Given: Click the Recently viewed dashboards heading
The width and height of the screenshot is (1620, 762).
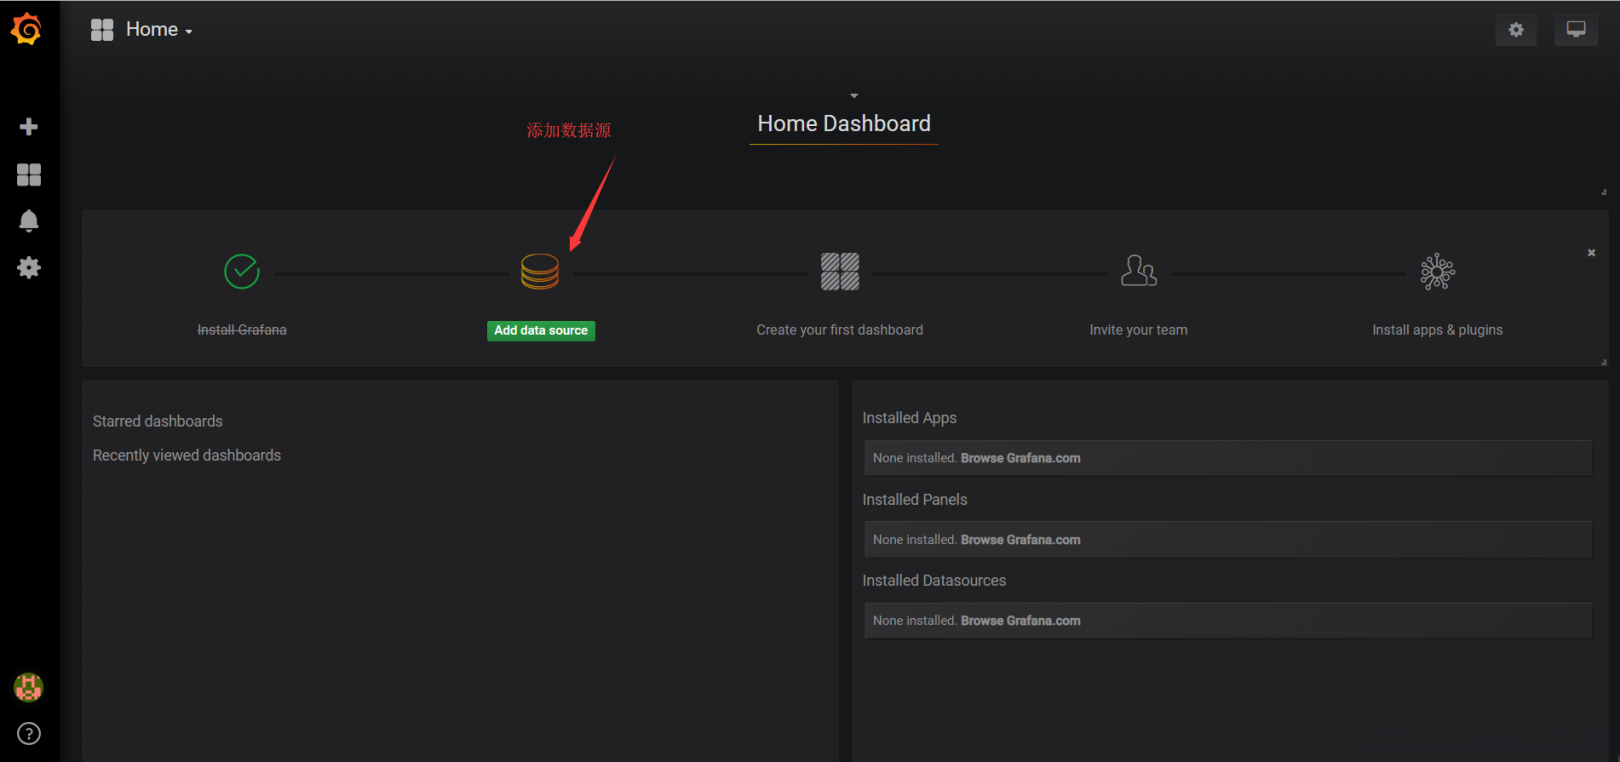Looking at the screenshot, I should 187,456.
